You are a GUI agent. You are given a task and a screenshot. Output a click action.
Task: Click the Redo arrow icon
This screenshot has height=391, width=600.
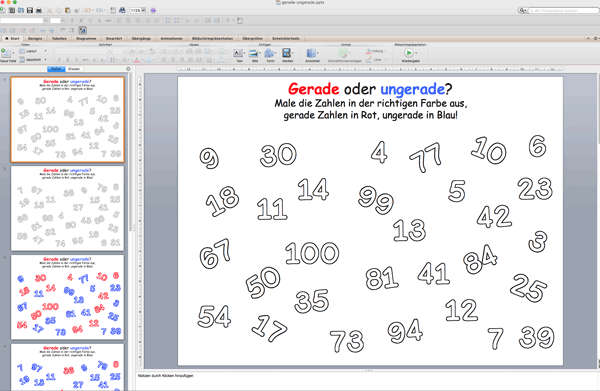pyautogui.click(x=99, y=10)
